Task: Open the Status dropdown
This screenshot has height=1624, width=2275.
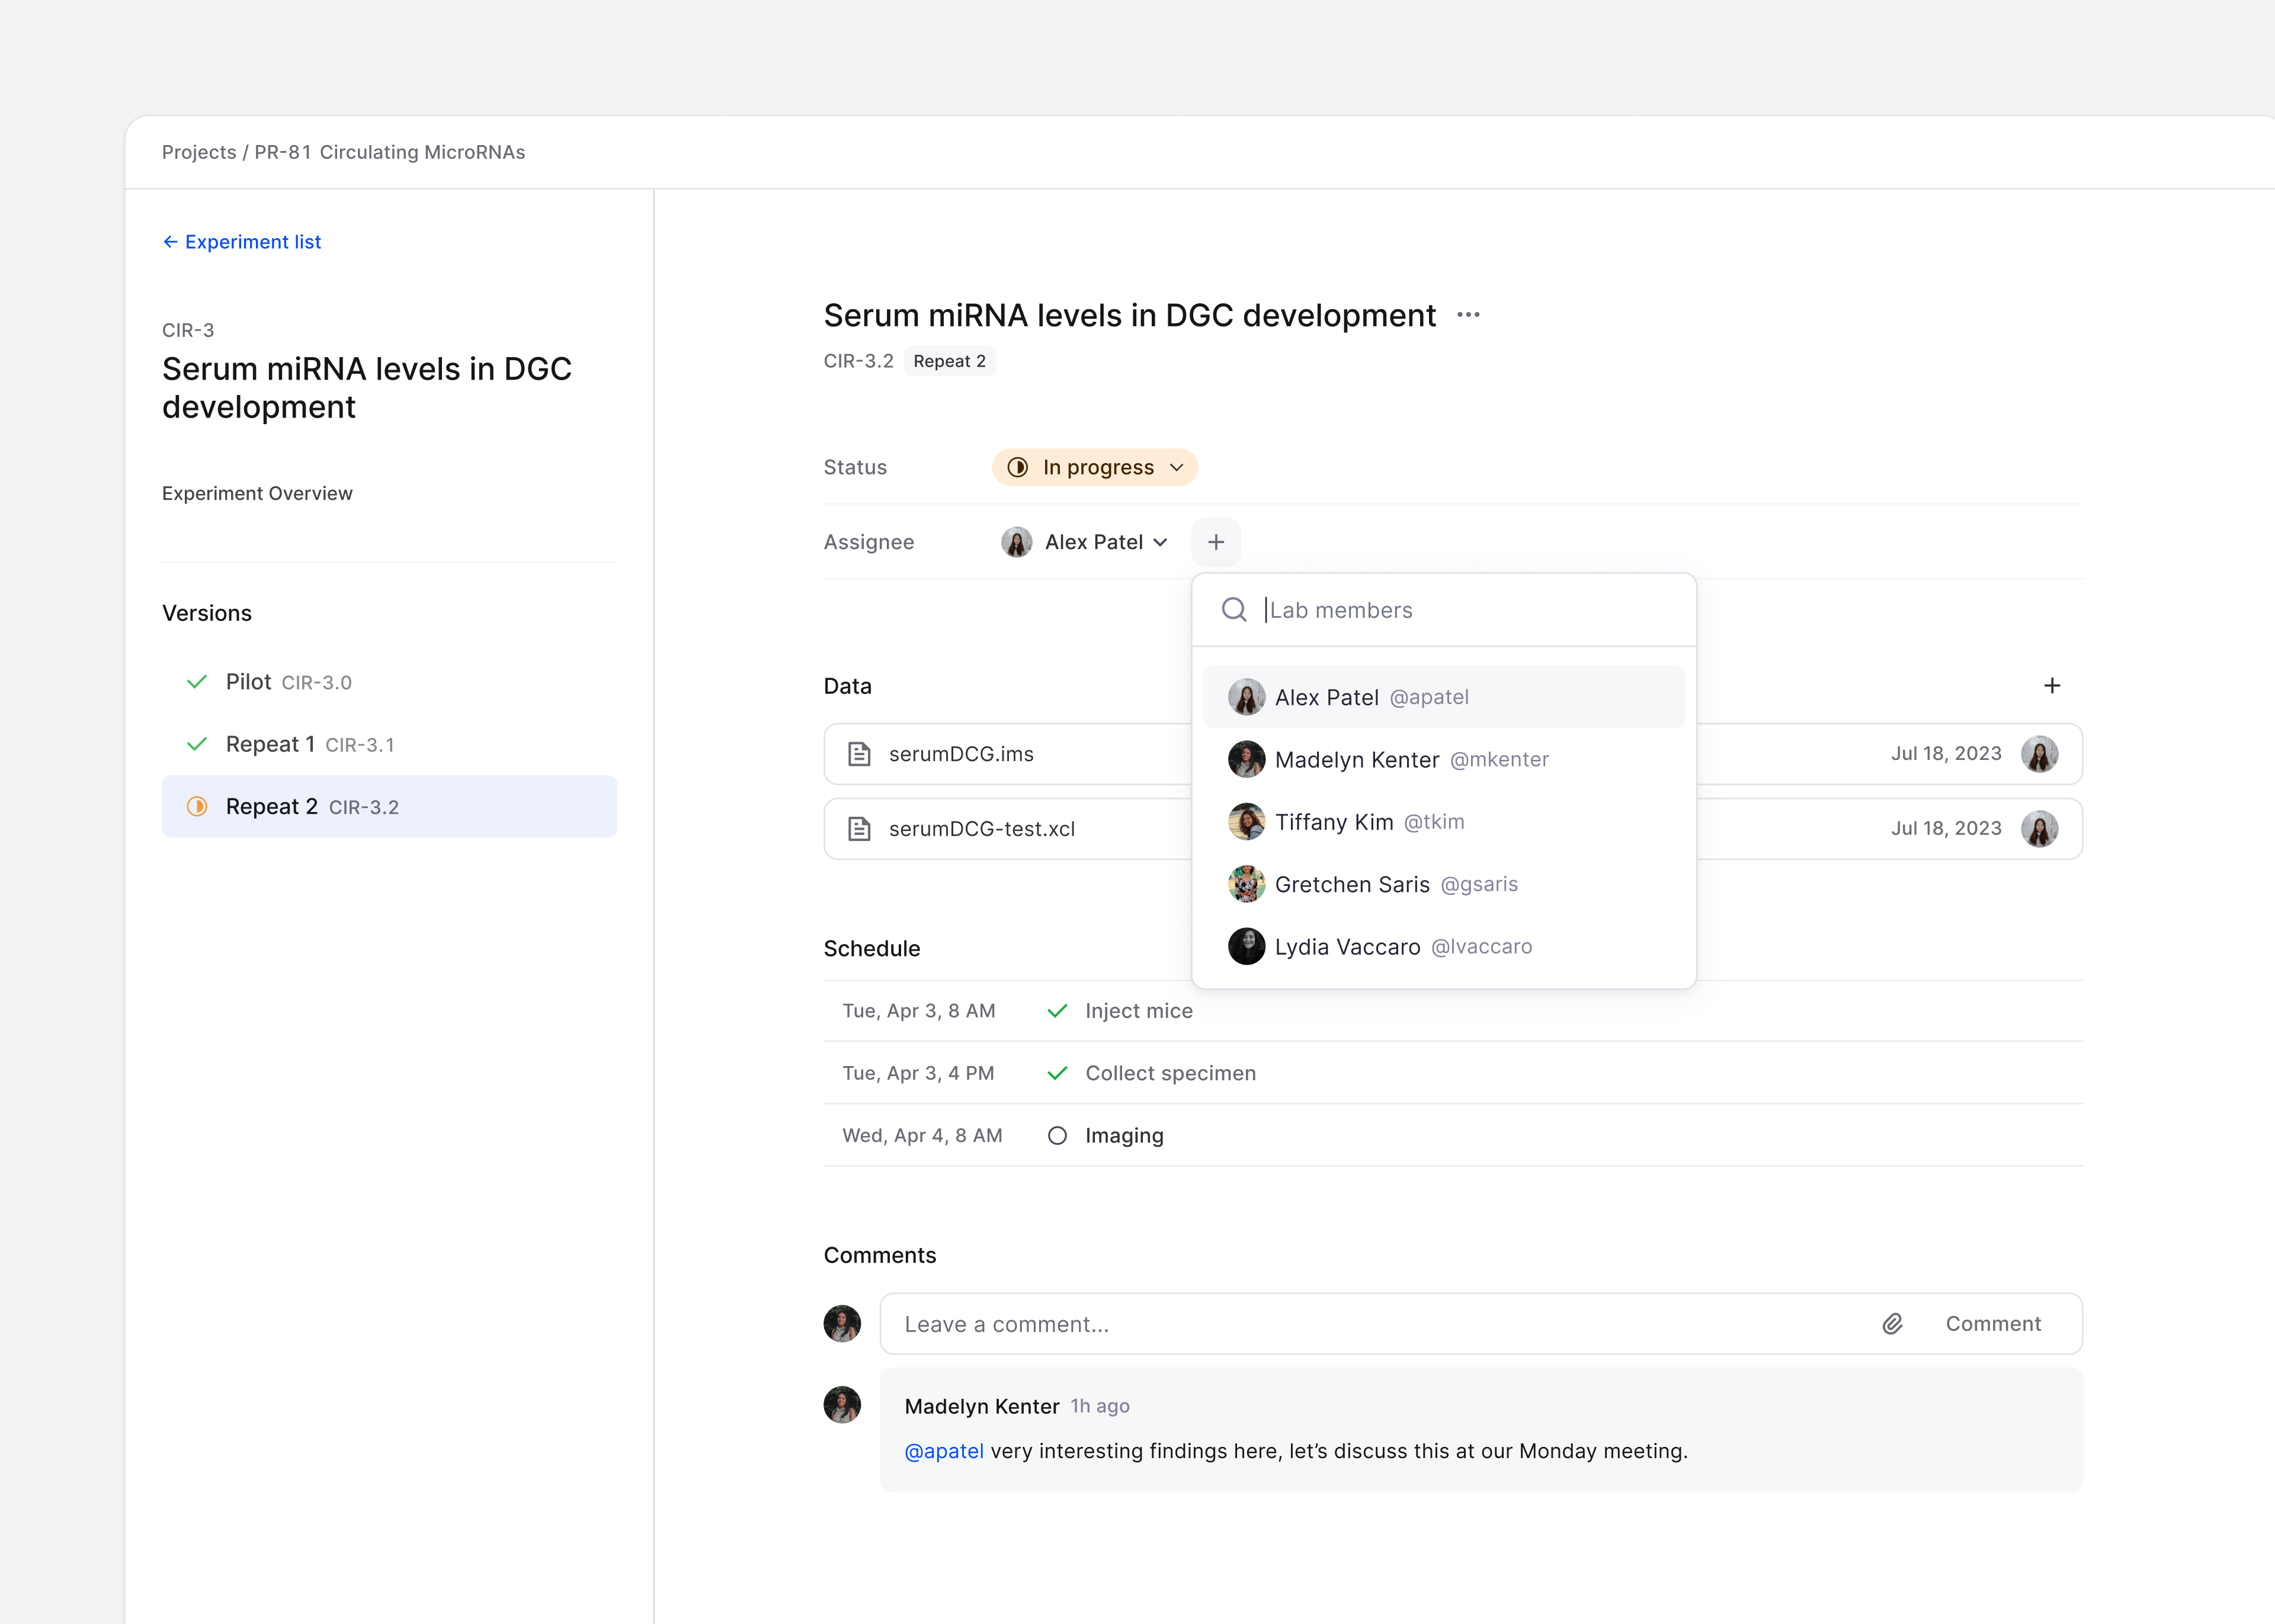Action: click(1177, 467)
